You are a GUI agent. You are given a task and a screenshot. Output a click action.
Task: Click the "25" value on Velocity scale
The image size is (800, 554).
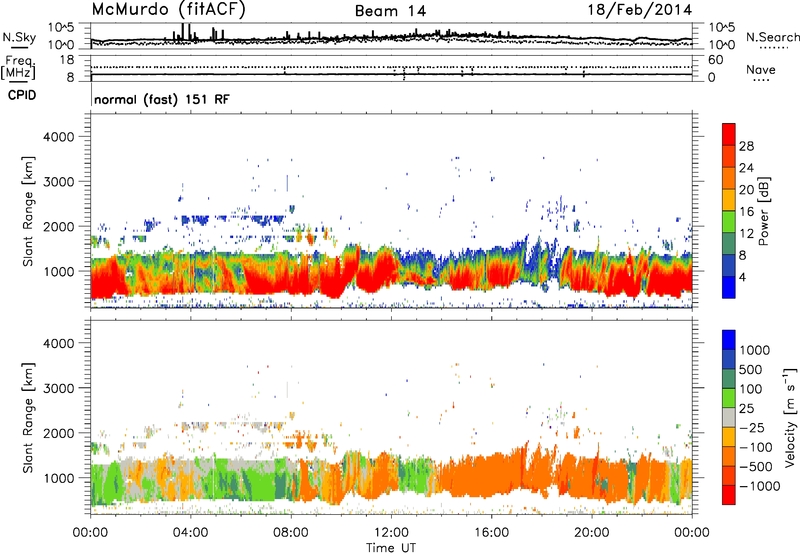(746, 409)
